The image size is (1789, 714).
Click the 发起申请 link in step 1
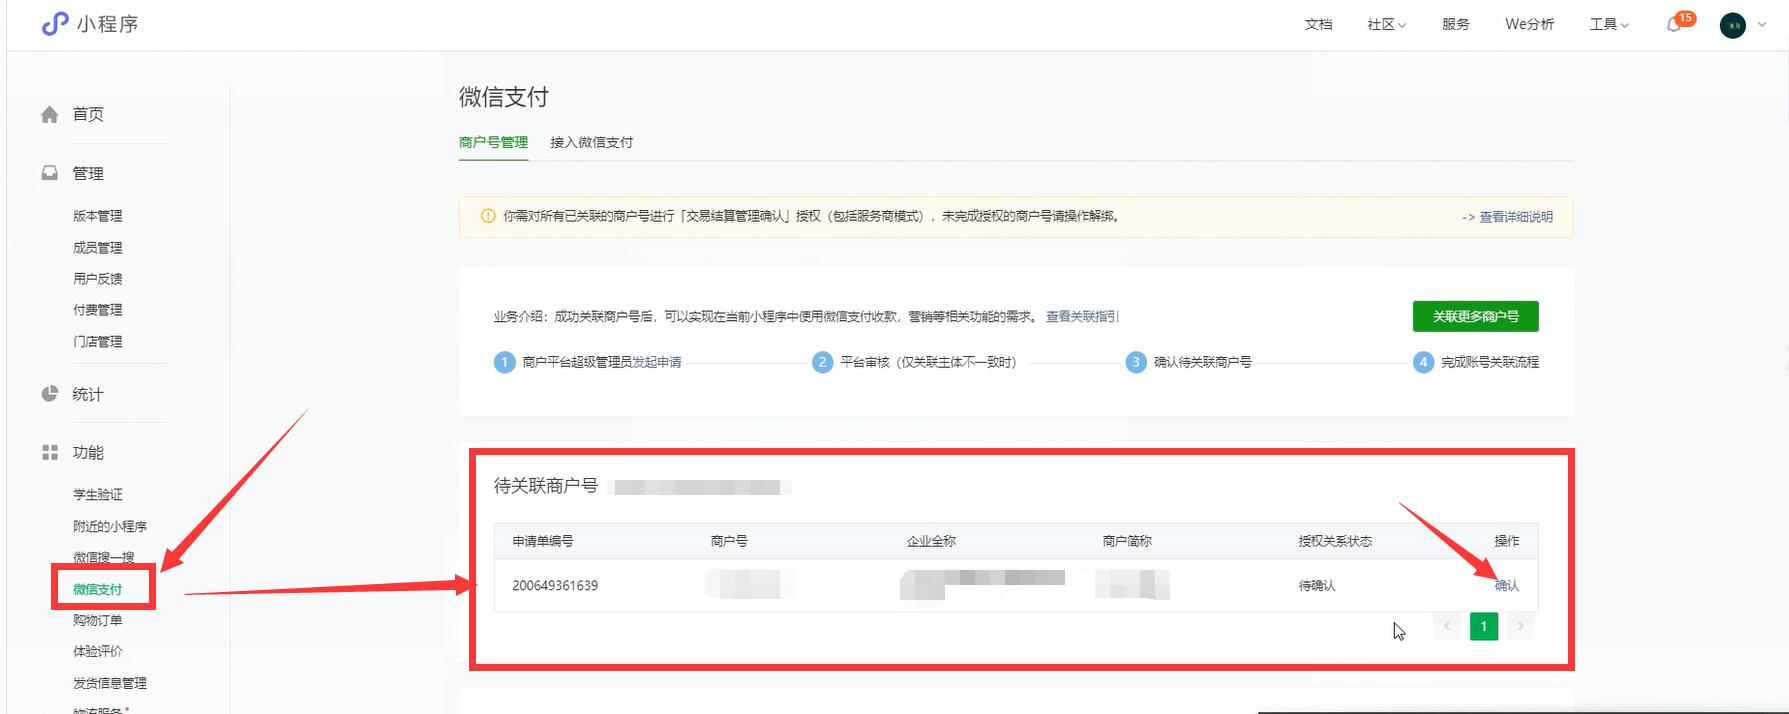[657, 362]
